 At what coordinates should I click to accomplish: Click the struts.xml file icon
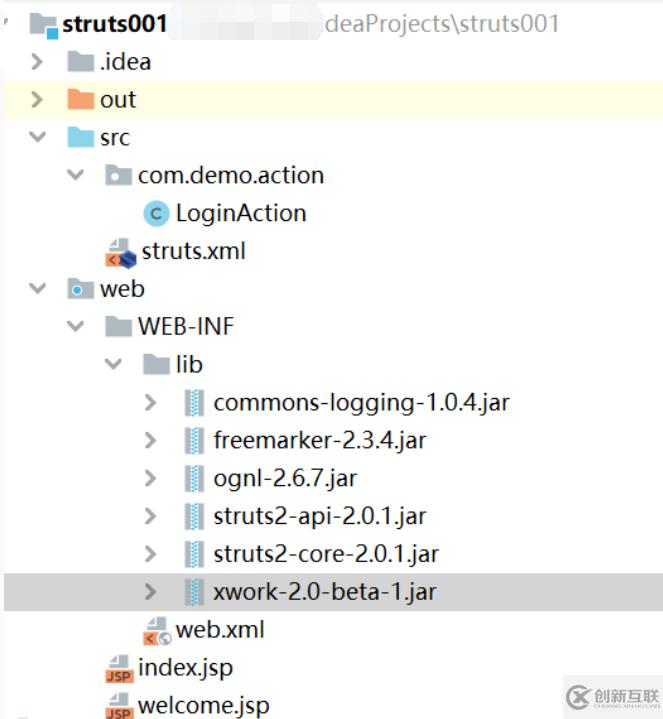(x=121, y=253)
